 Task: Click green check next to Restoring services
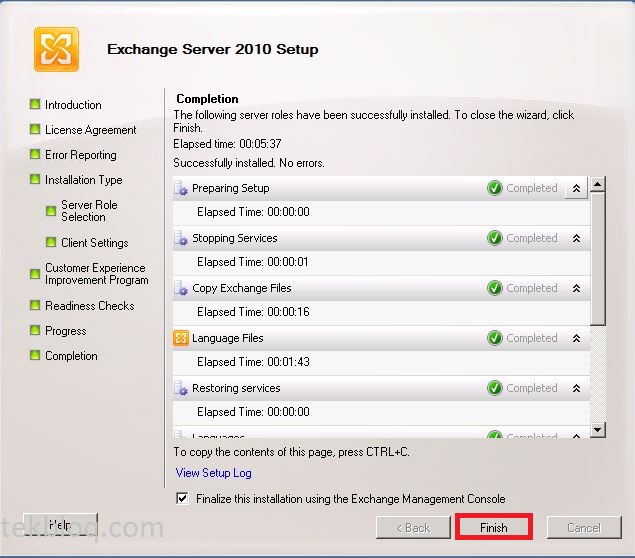click(x=494, y=388)
